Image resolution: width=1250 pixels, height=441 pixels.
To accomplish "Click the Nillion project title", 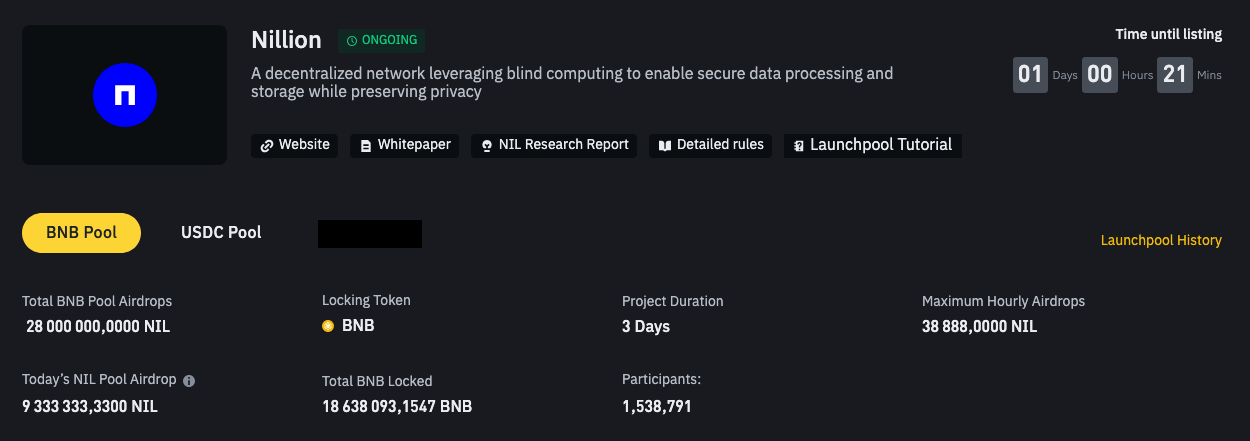I will (287, 40).
